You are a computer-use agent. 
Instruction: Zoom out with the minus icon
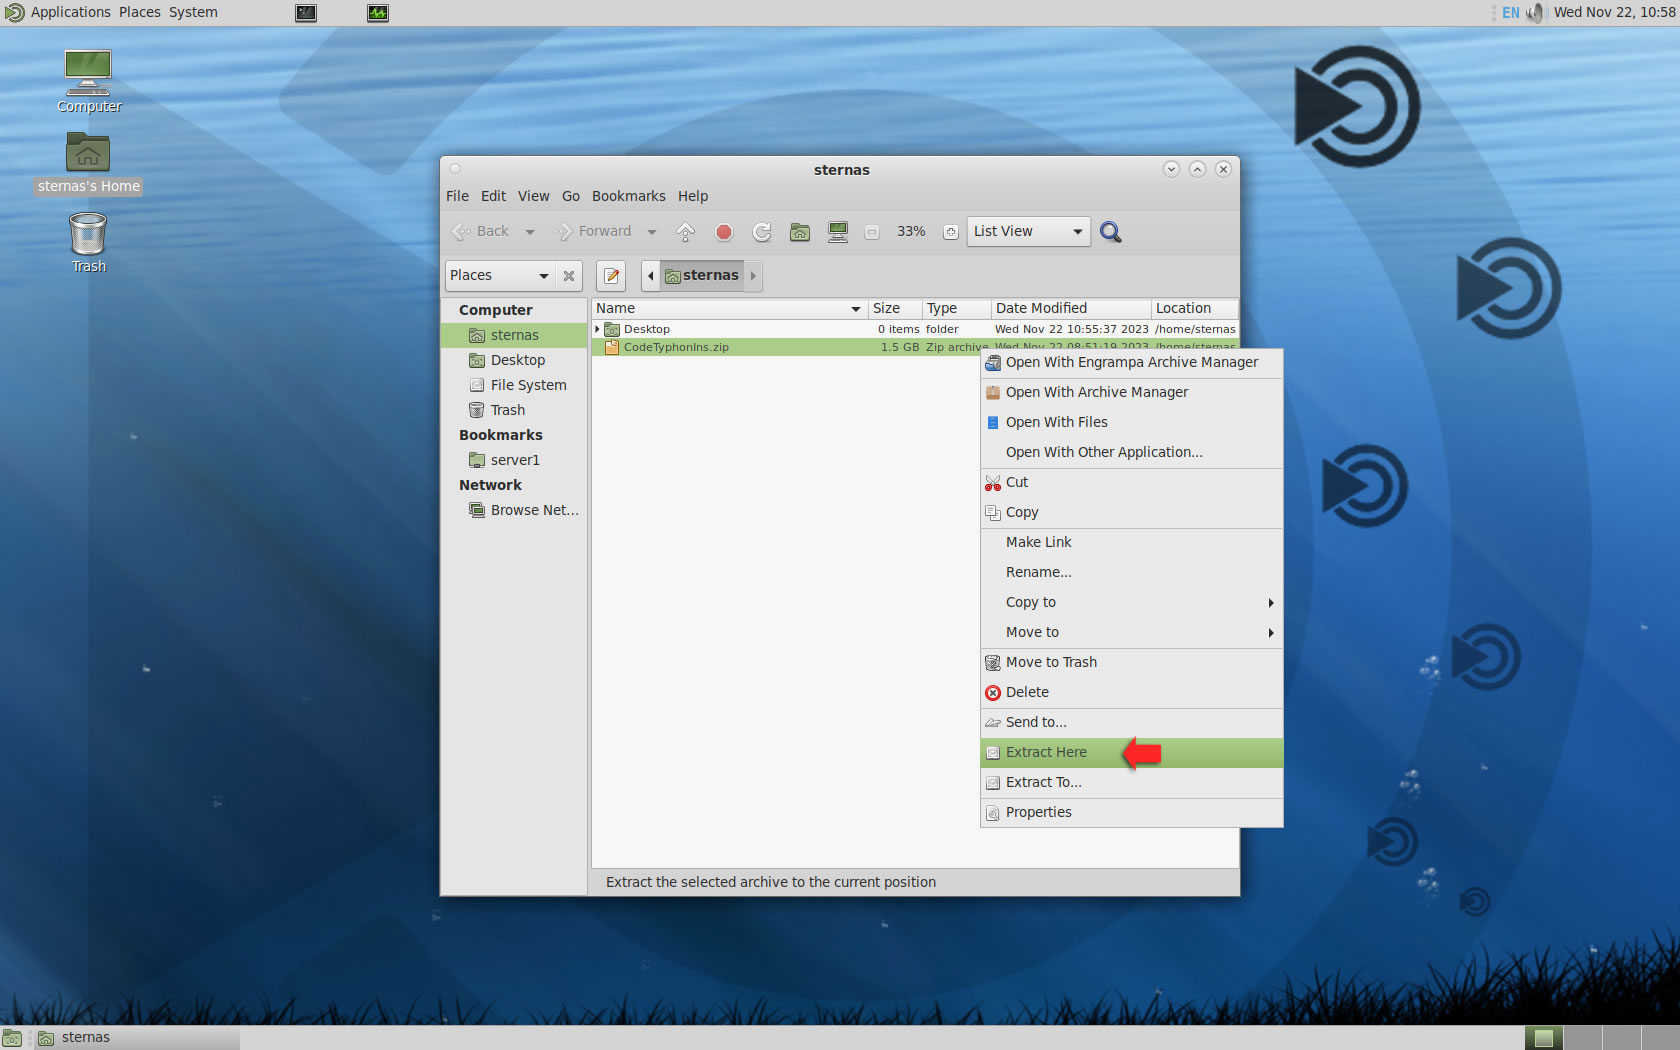click(x=872, y=232)
